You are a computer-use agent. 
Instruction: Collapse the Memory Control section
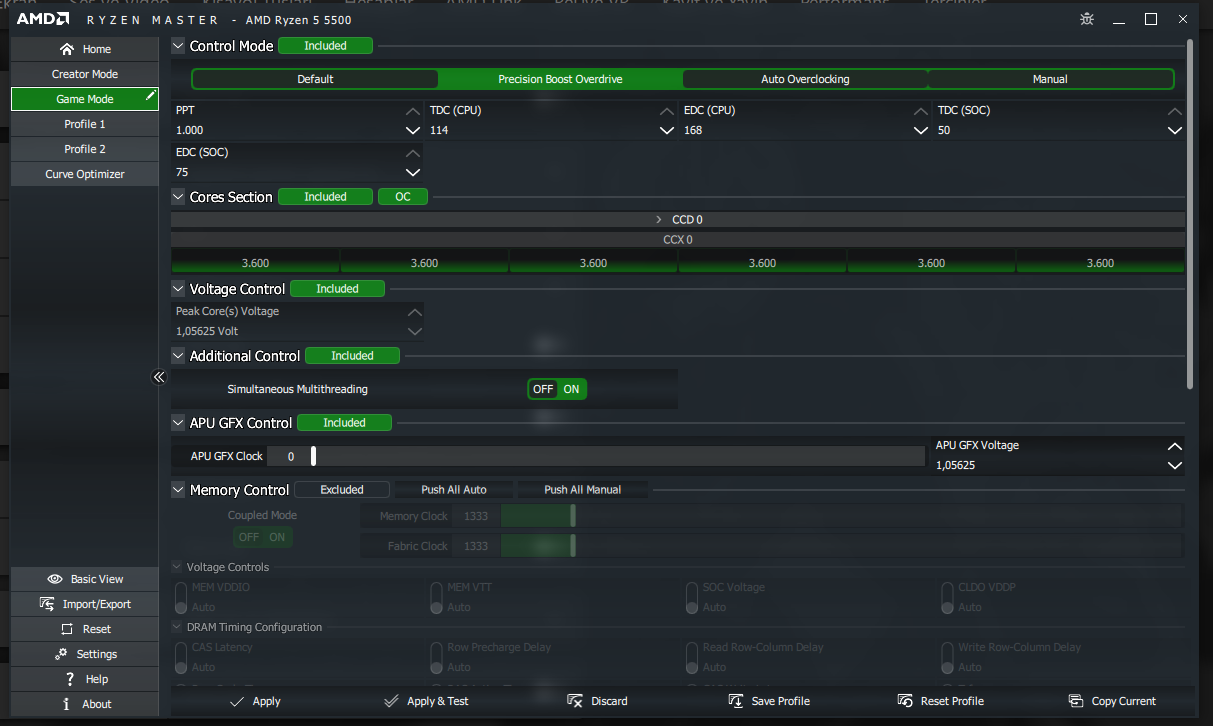(x=178, y=490)
